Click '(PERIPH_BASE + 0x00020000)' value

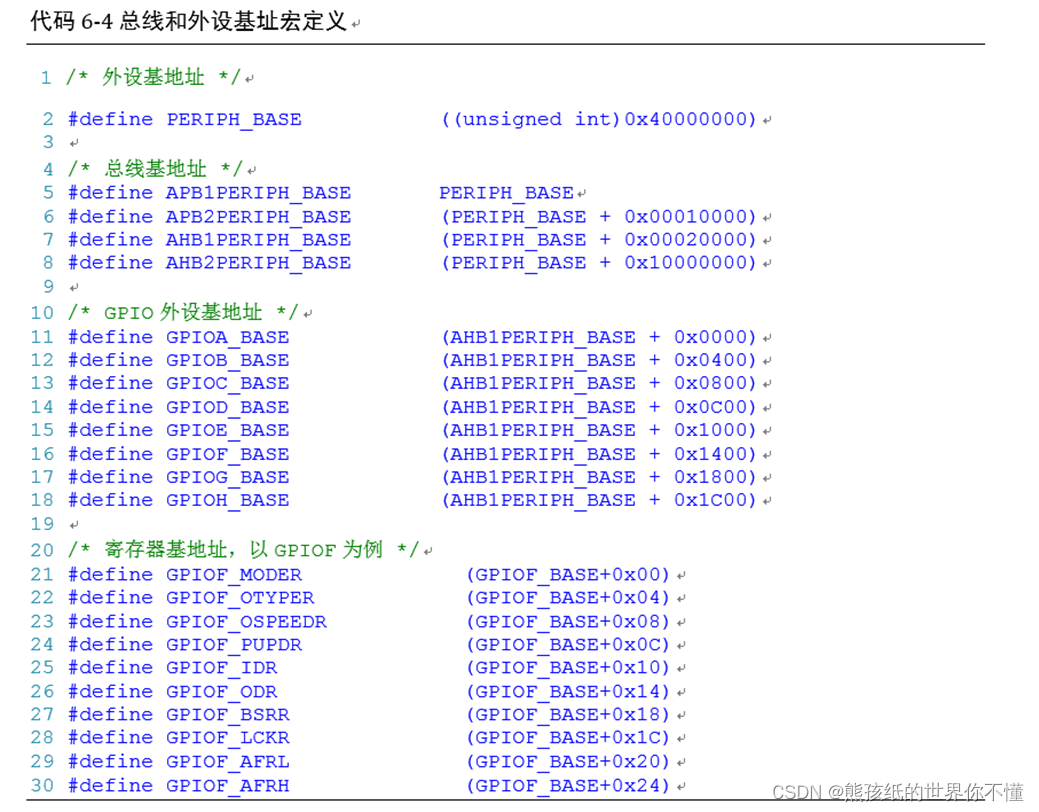click(598, 240)
